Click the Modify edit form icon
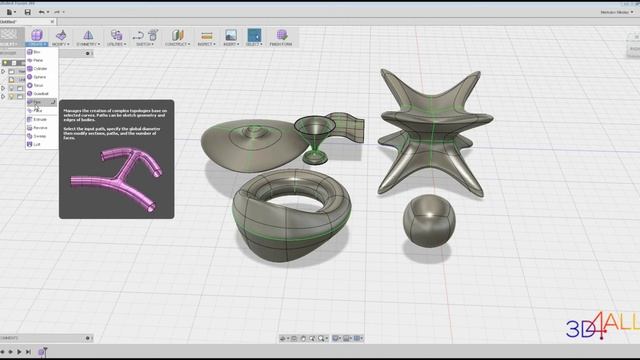 [61, 35]
